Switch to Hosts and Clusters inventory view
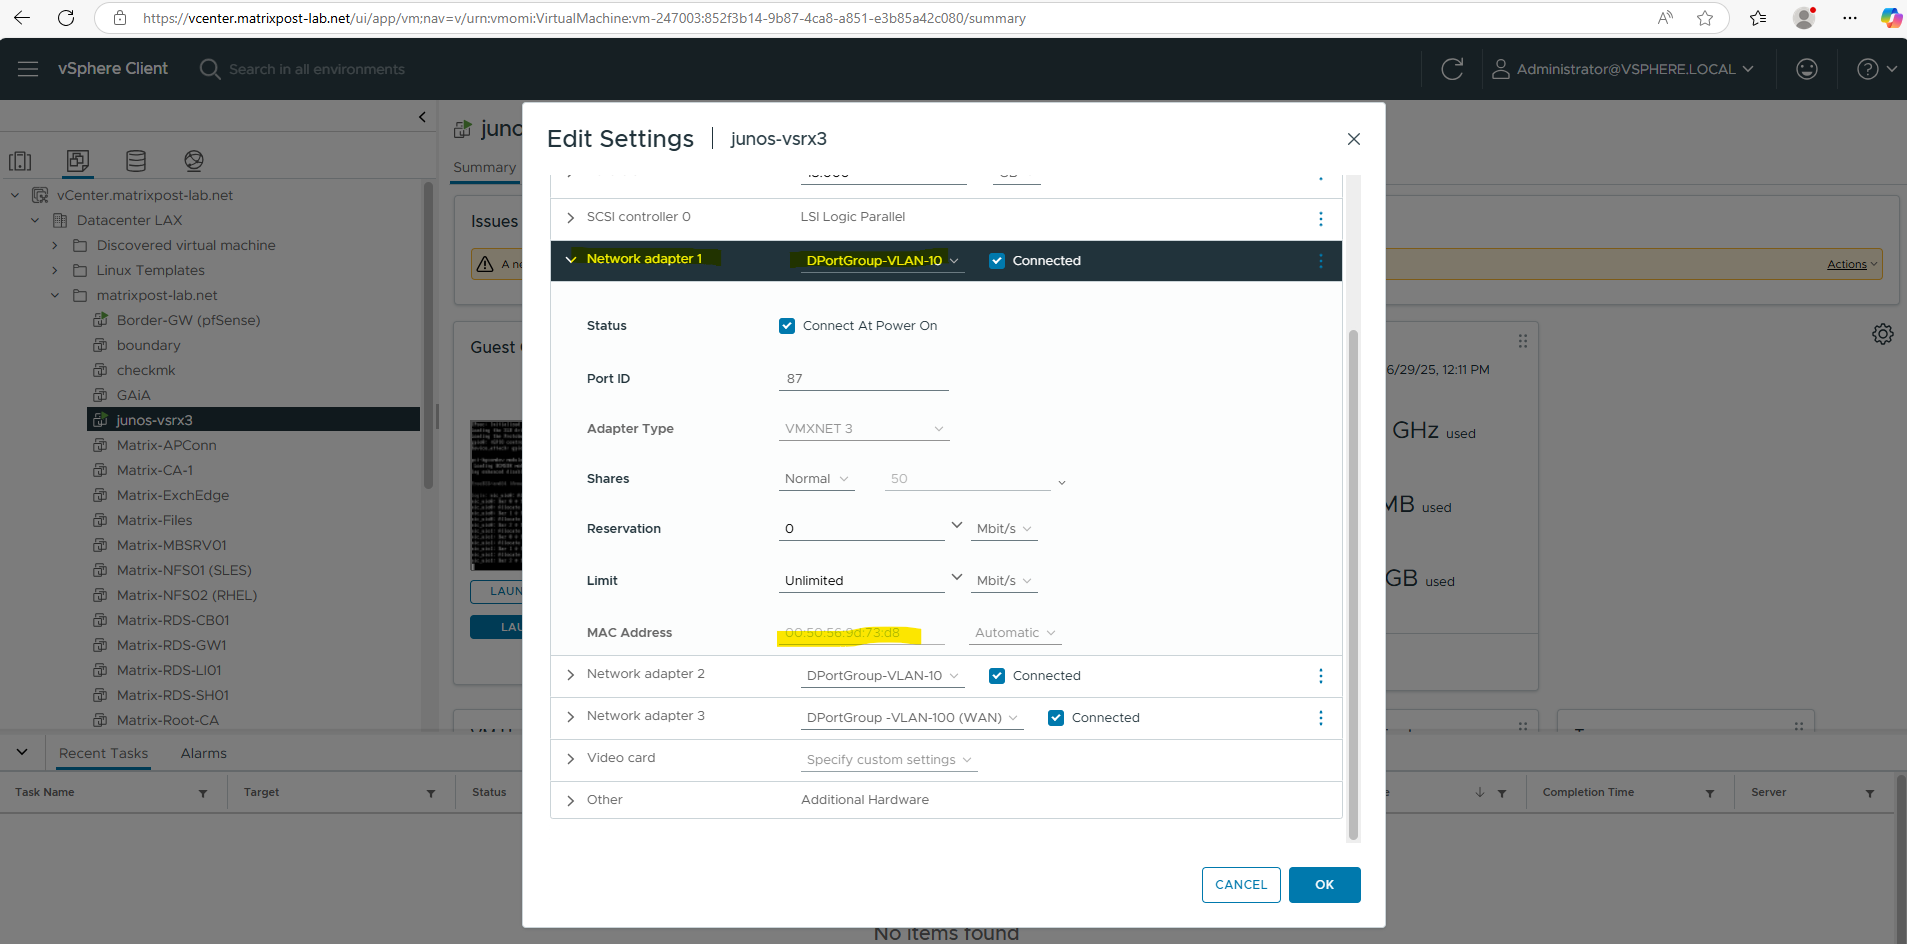 pos(20,161)
